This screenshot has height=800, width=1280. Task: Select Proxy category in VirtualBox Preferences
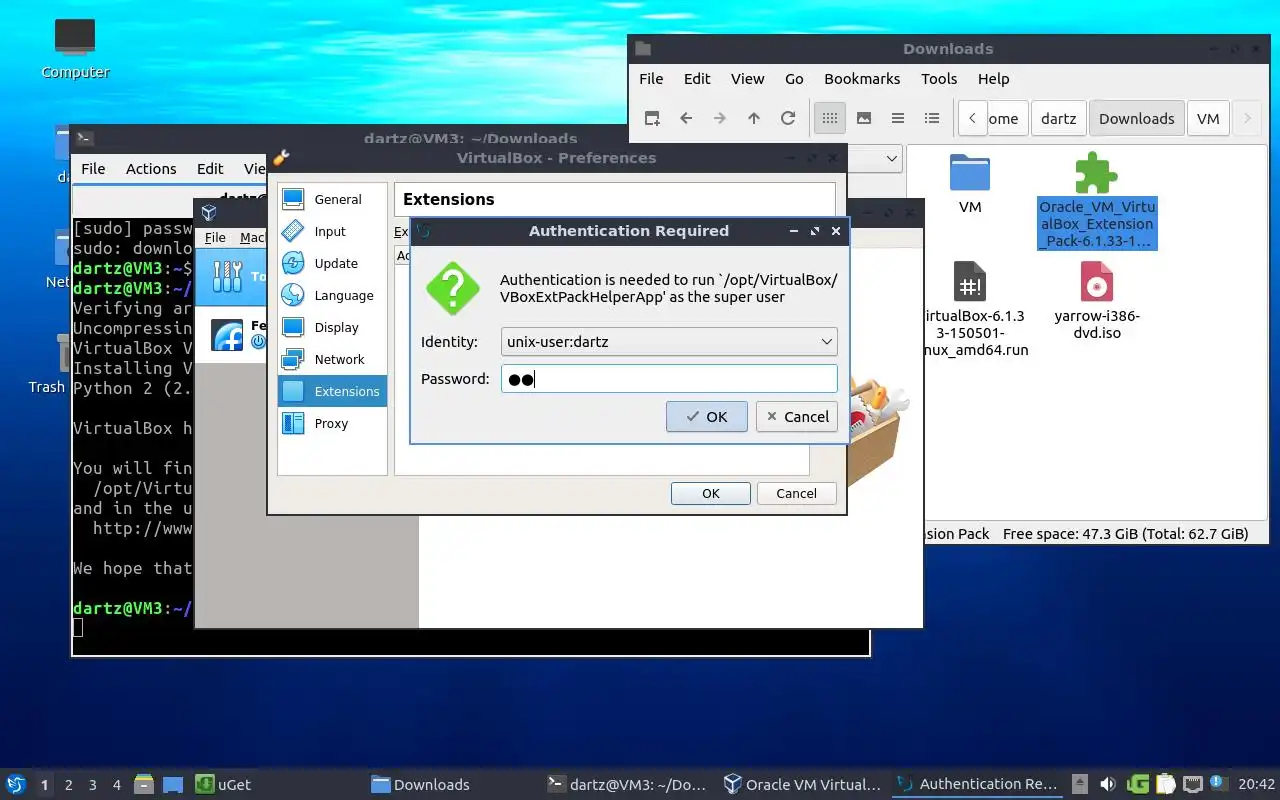(x=332, y=423)
